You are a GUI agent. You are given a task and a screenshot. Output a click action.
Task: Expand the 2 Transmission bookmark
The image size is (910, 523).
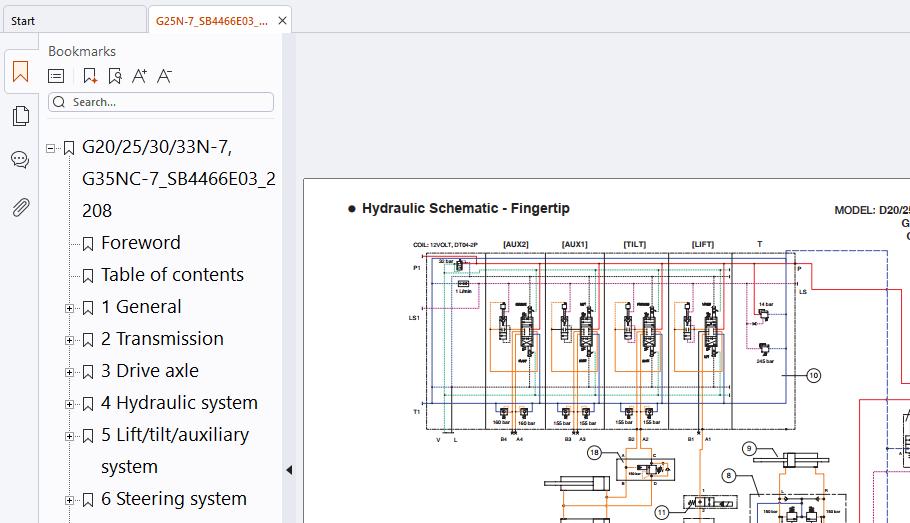tap(70, 340)
